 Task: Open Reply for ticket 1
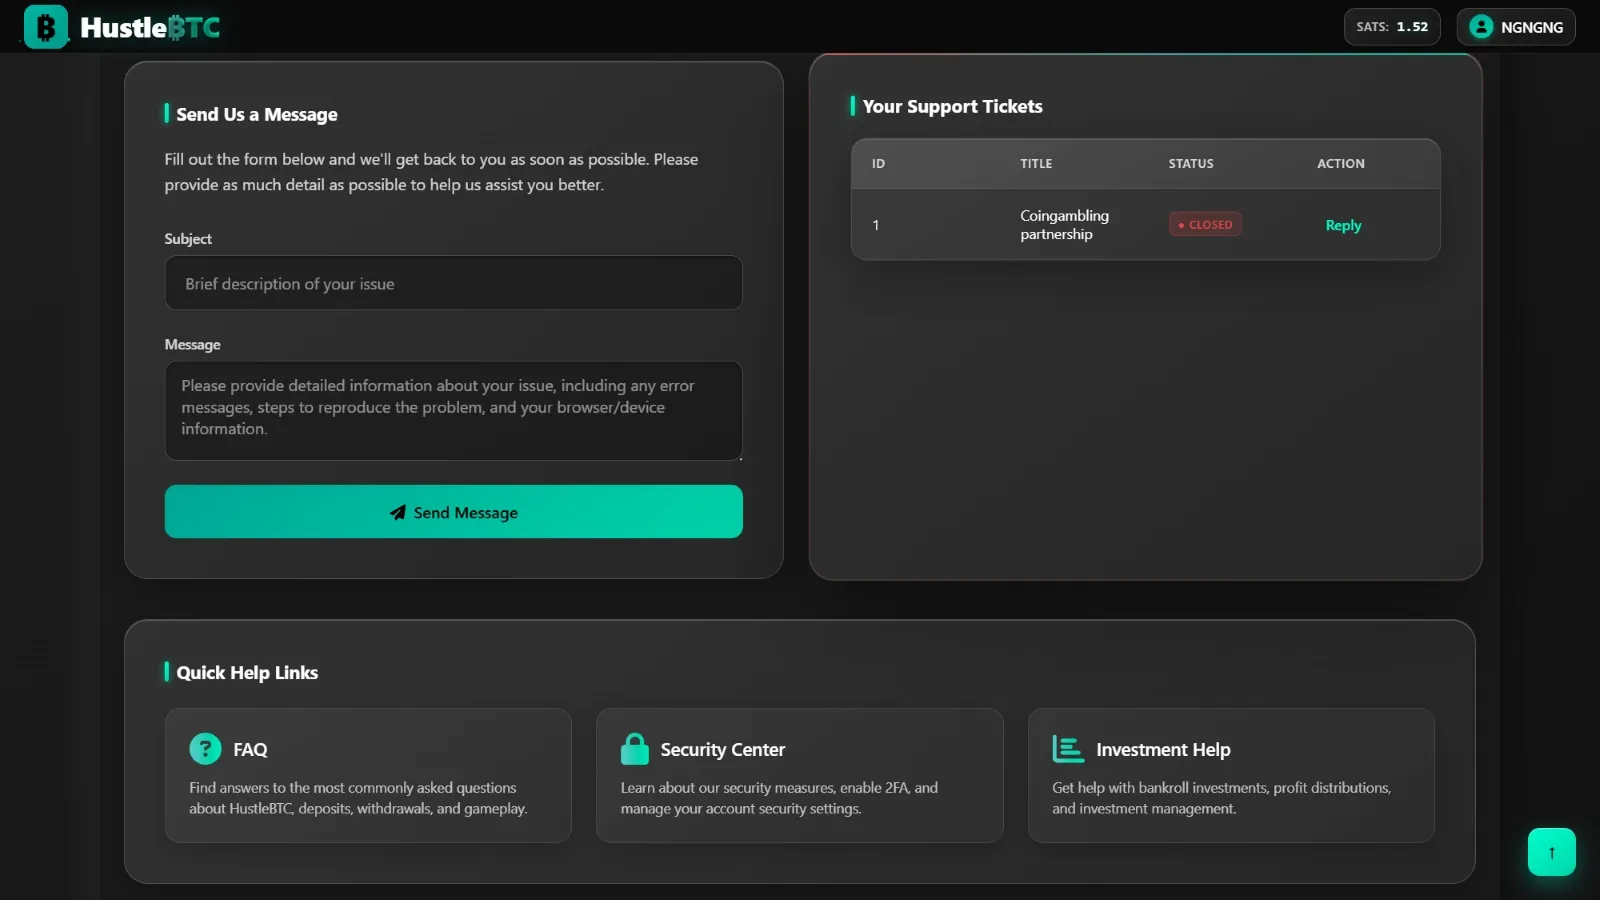pos(1342,225)
